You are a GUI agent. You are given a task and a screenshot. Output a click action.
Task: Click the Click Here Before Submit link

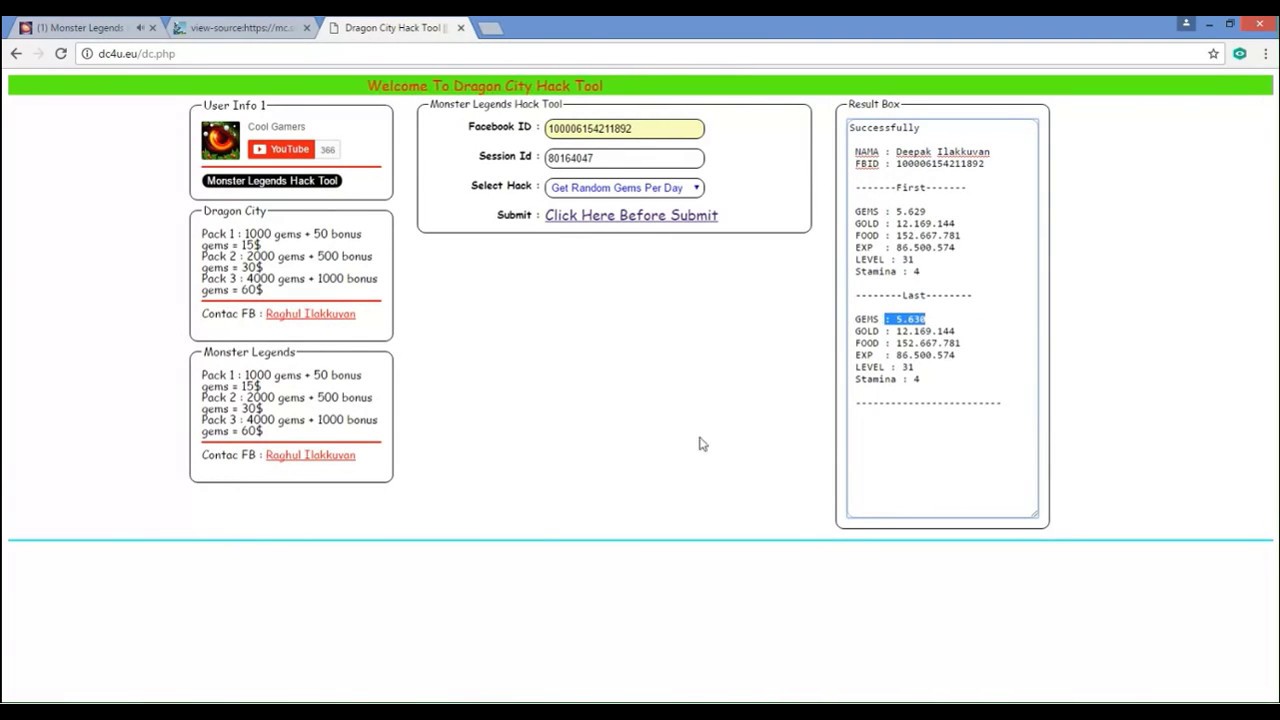631,215
